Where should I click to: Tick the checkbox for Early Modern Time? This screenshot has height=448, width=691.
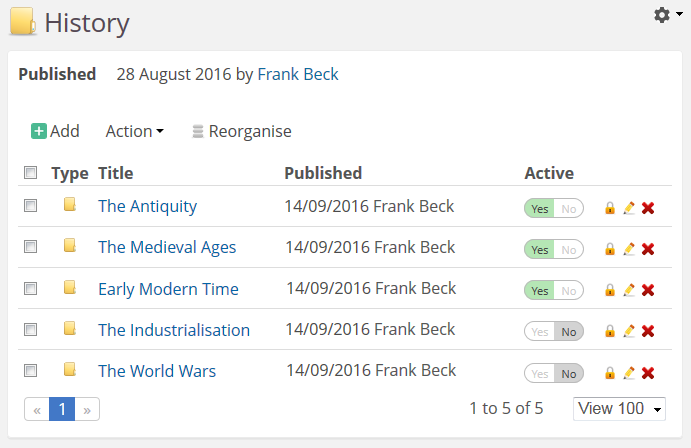tap(30, 289)
